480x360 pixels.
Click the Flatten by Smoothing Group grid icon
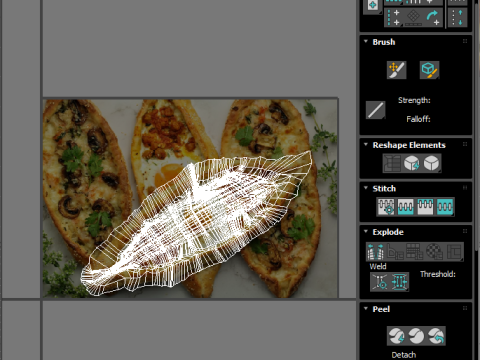(415, 252)
